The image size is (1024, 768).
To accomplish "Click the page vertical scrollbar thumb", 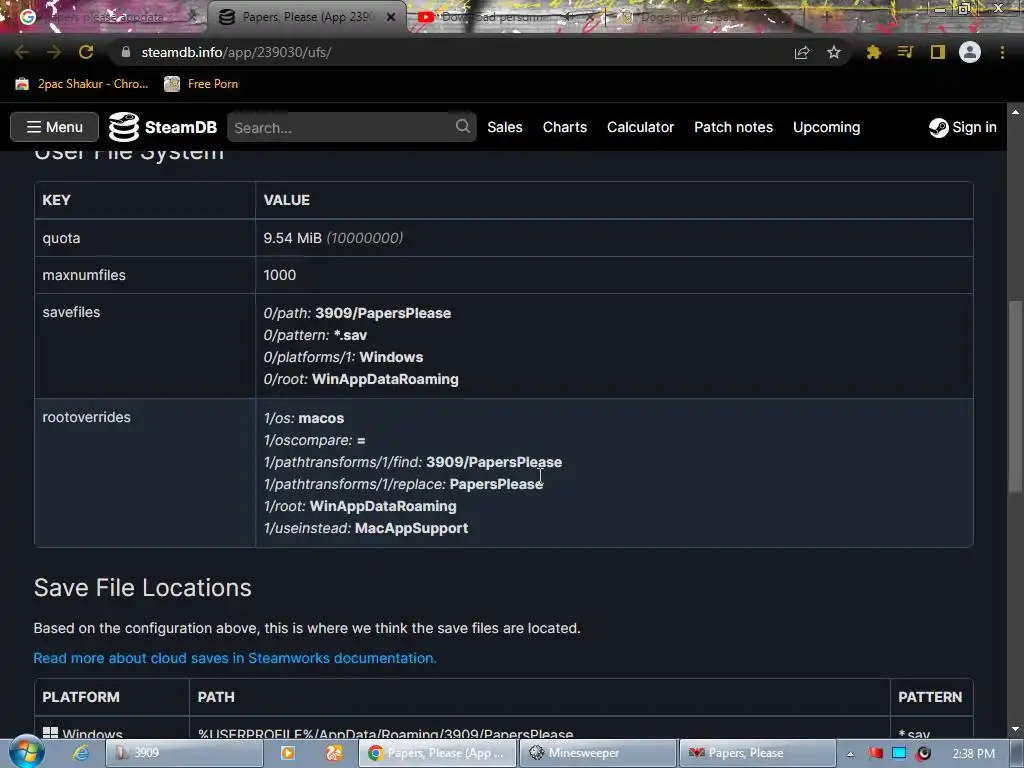I will 1015,396.
